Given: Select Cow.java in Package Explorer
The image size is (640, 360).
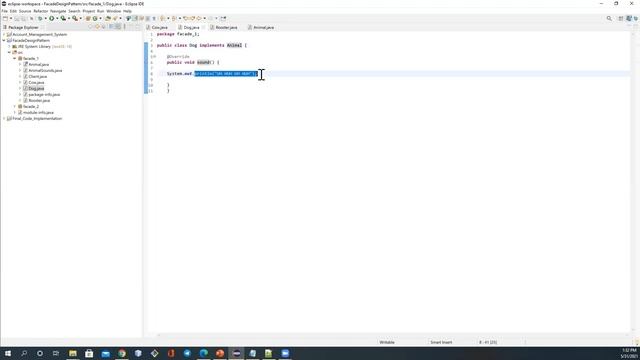Looking at the screenshot, I should (36, 82).
